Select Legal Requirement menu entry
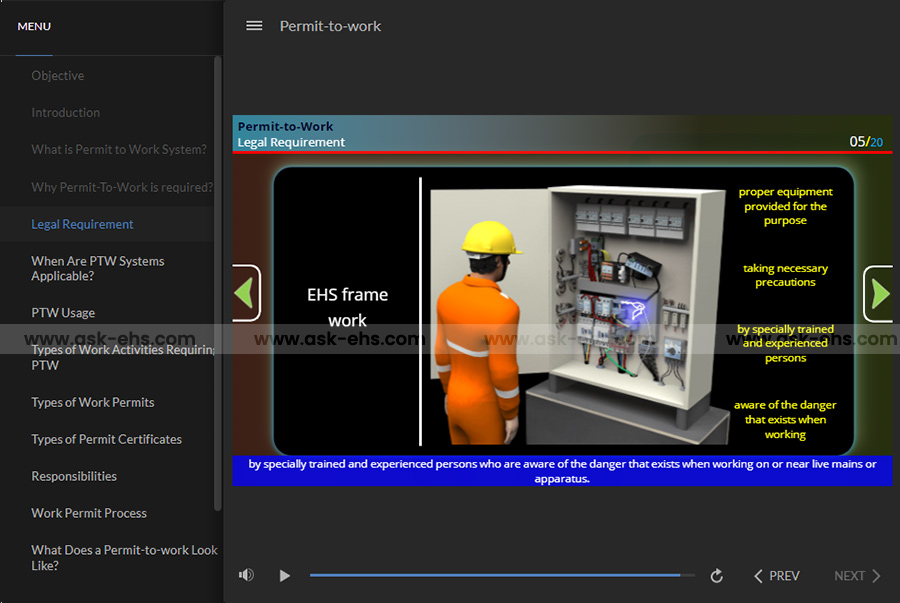This screenshot has width=900, height=603. [82, 224]
